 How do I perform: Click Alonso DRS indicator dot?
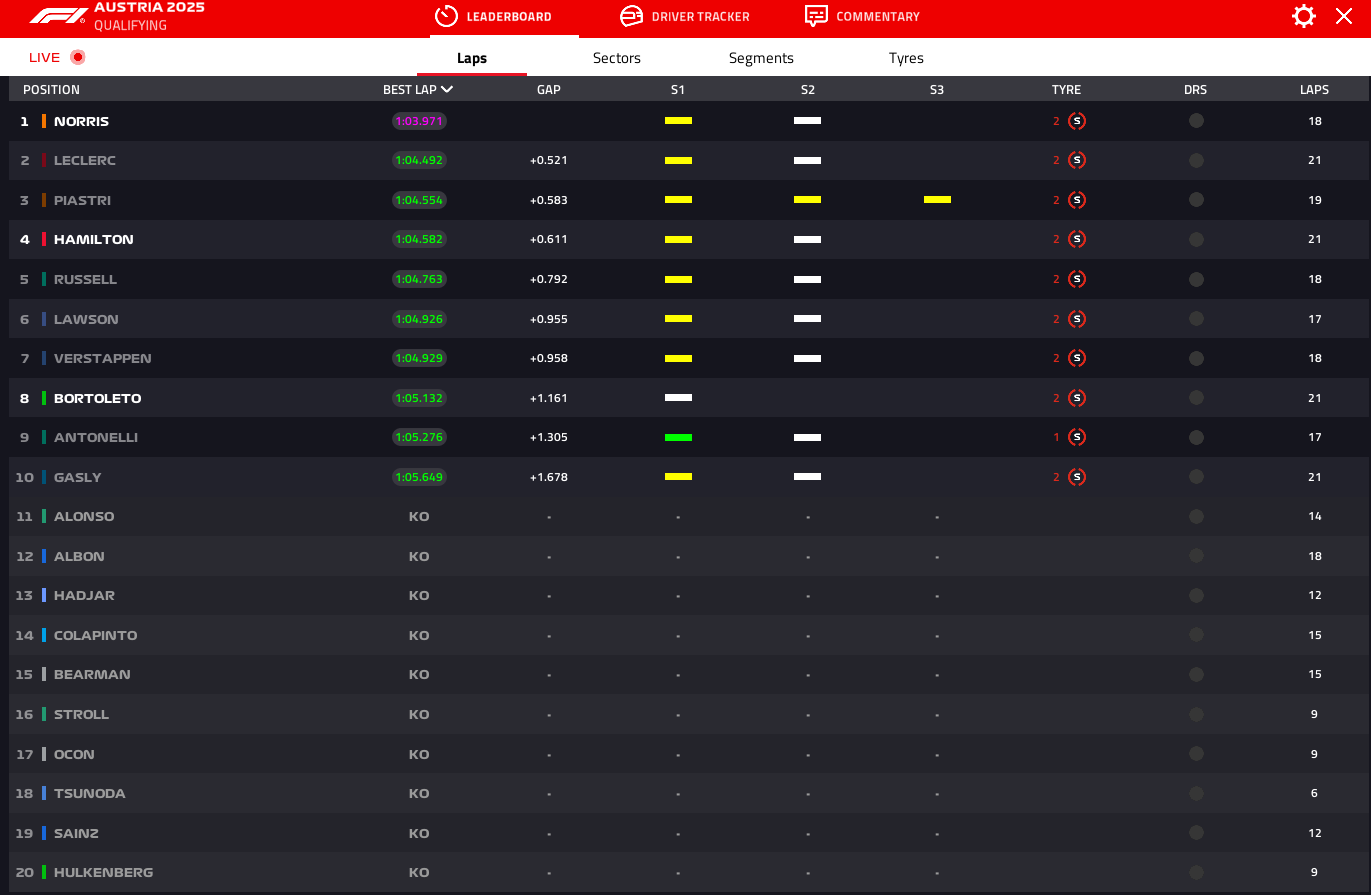[x=1196, y=516]
